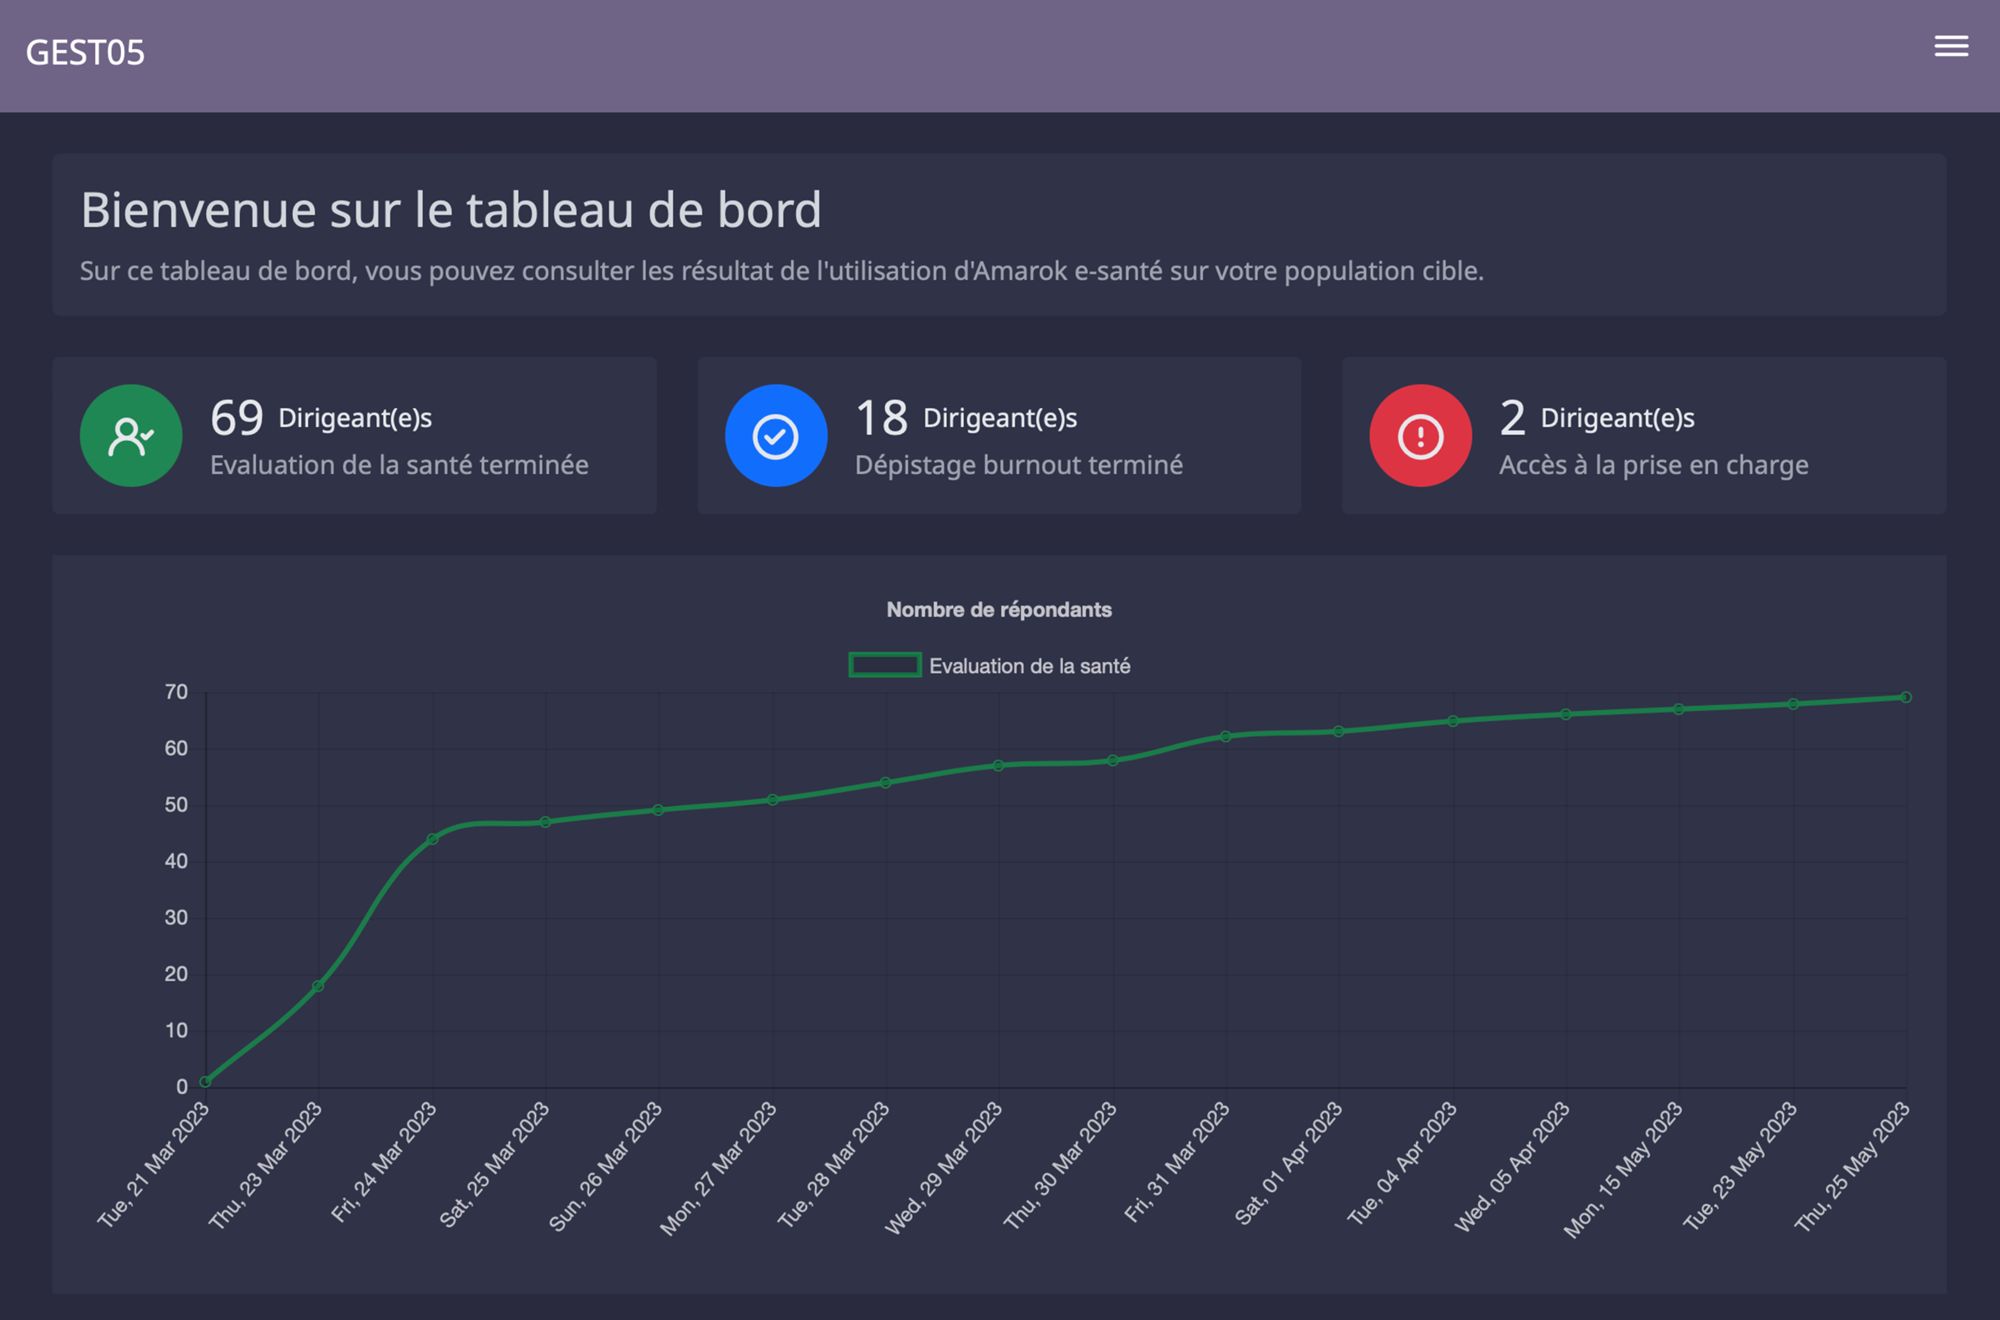
Task: Click the Nombre de répondants chart title
Action: coord(998,610)
